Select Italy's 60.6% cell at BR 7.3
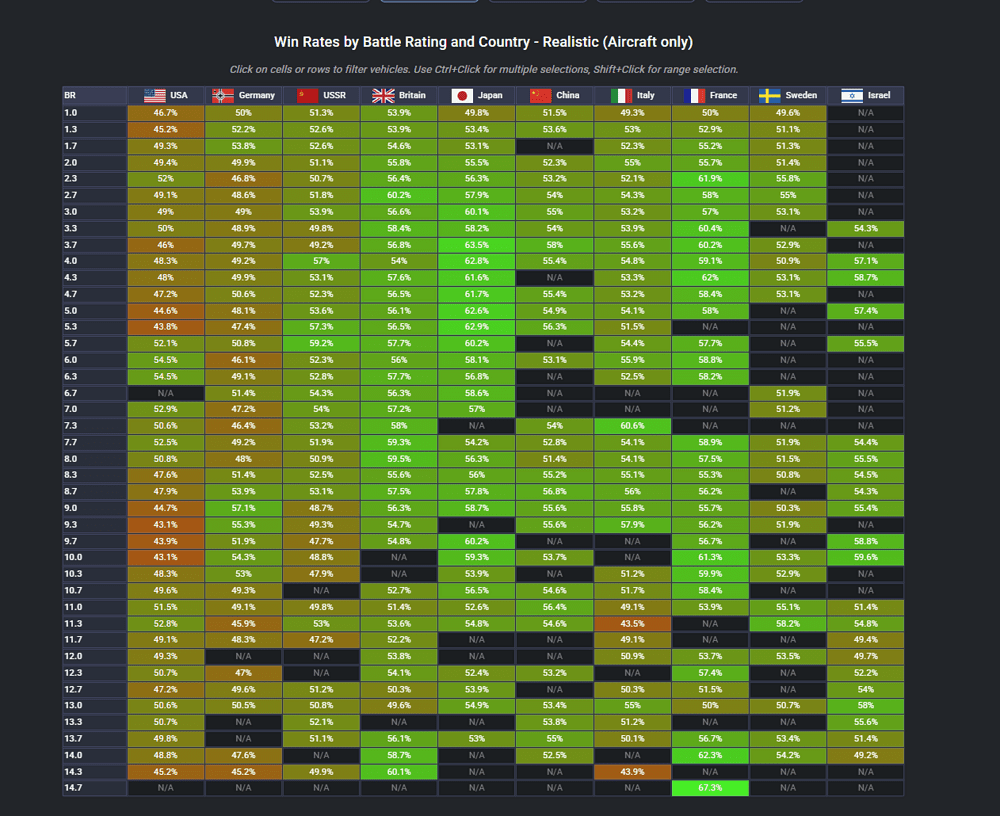Screen dimensions: 1000x816 (632, 426)
